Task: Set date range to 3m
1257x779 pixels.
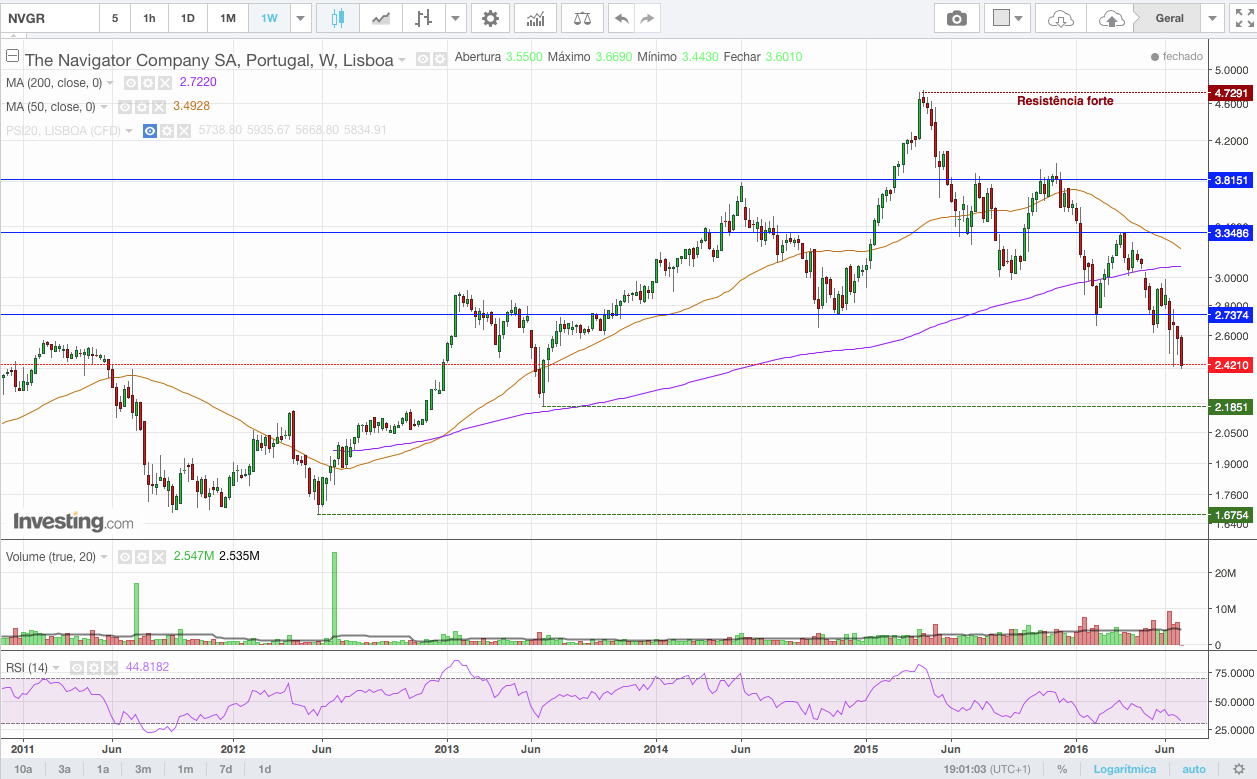Action: [144, 769]
